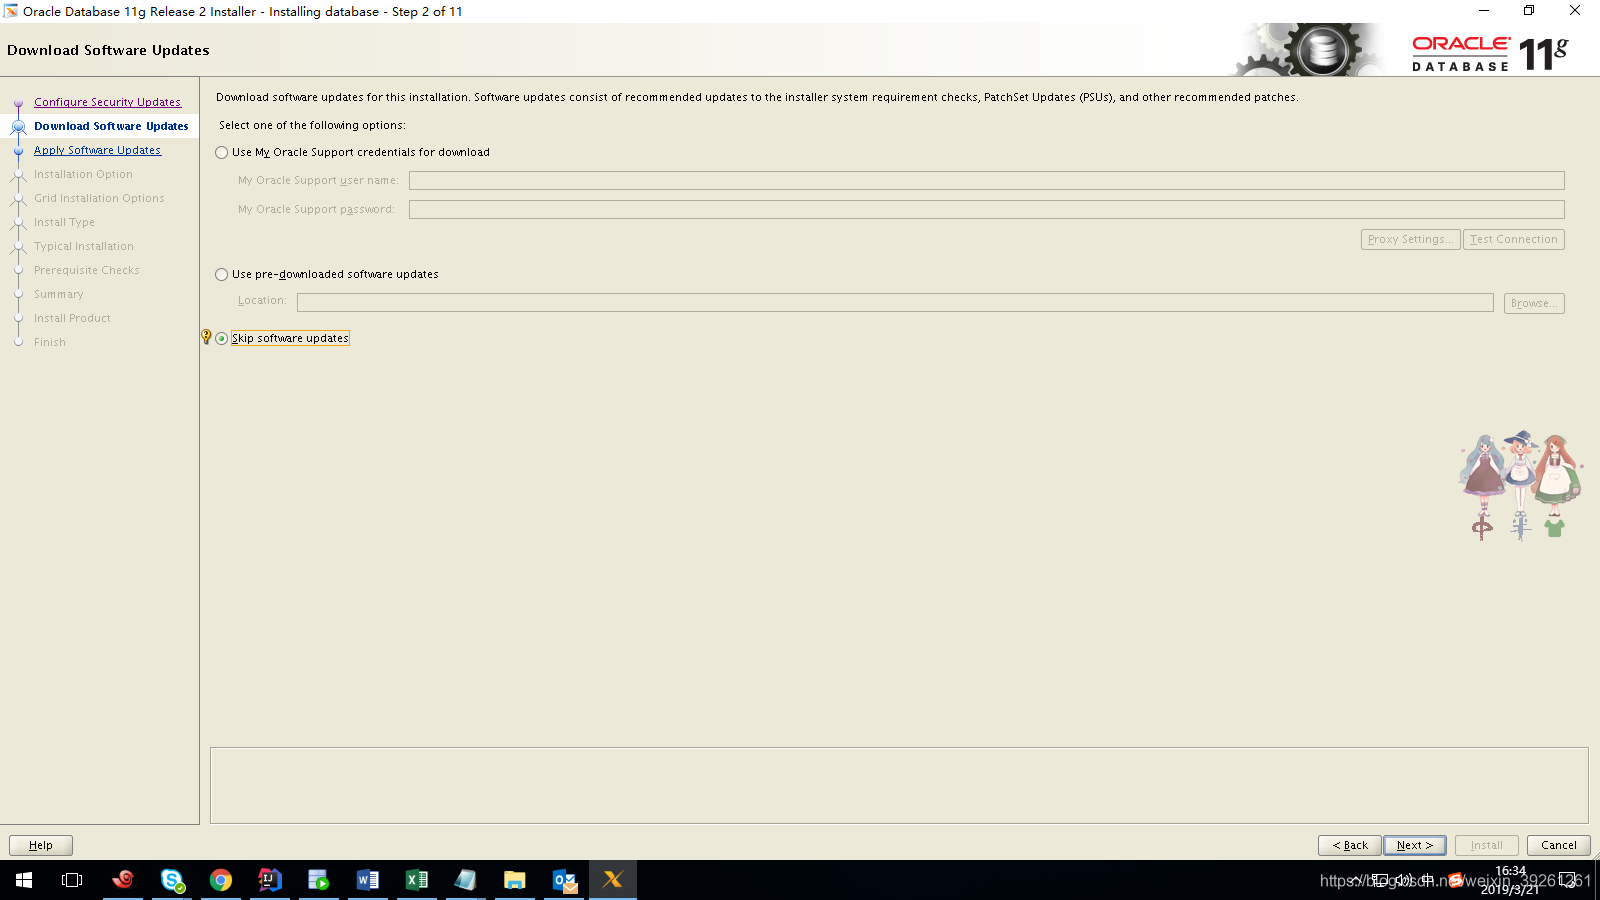Viewport: 1600px width, 900px height.
Task: Open Skype from the taskbar
Action: coord(172,880)
